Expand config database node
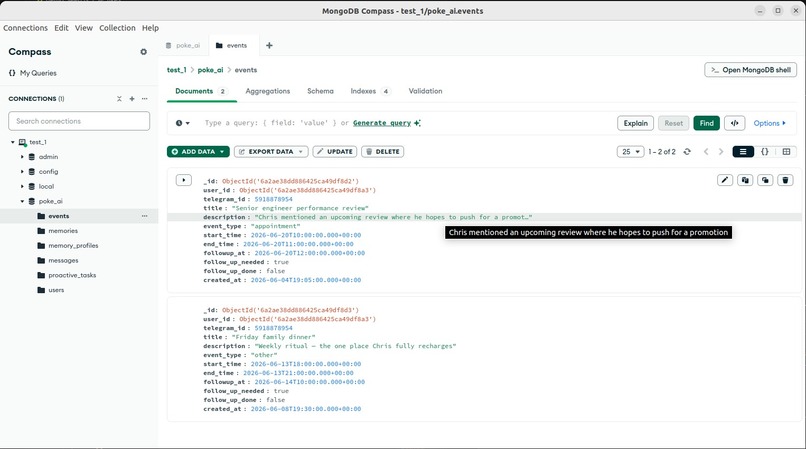This screenshot has width=806, height=449. pyautogui.click(x=22, y=172)
